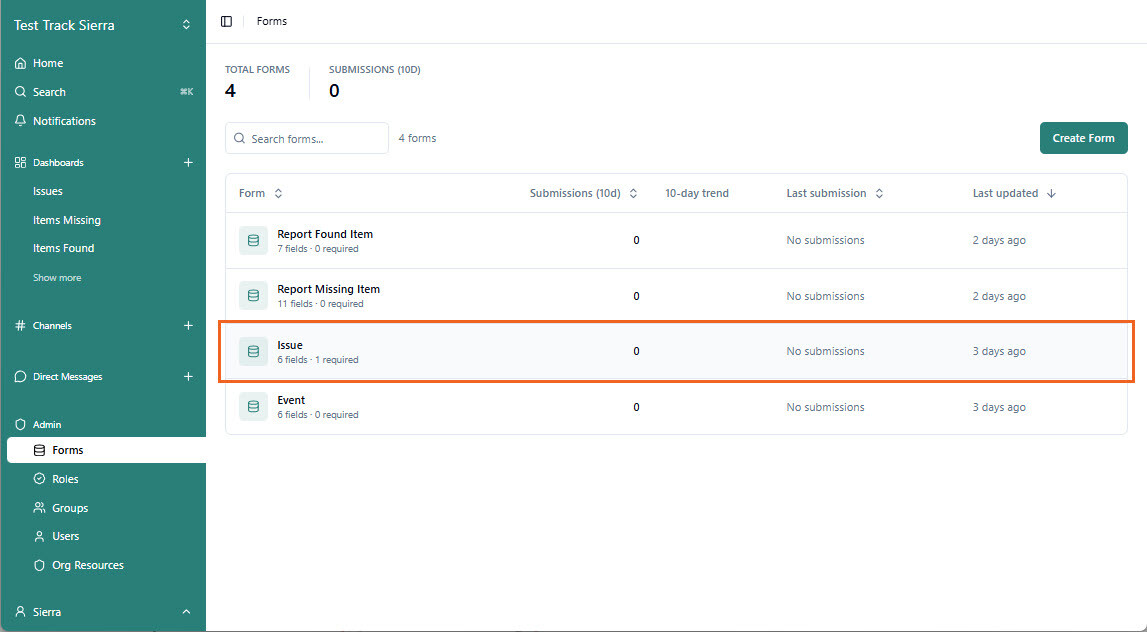
Task: Click the Channels hash icon
Action: pos(20,326)
